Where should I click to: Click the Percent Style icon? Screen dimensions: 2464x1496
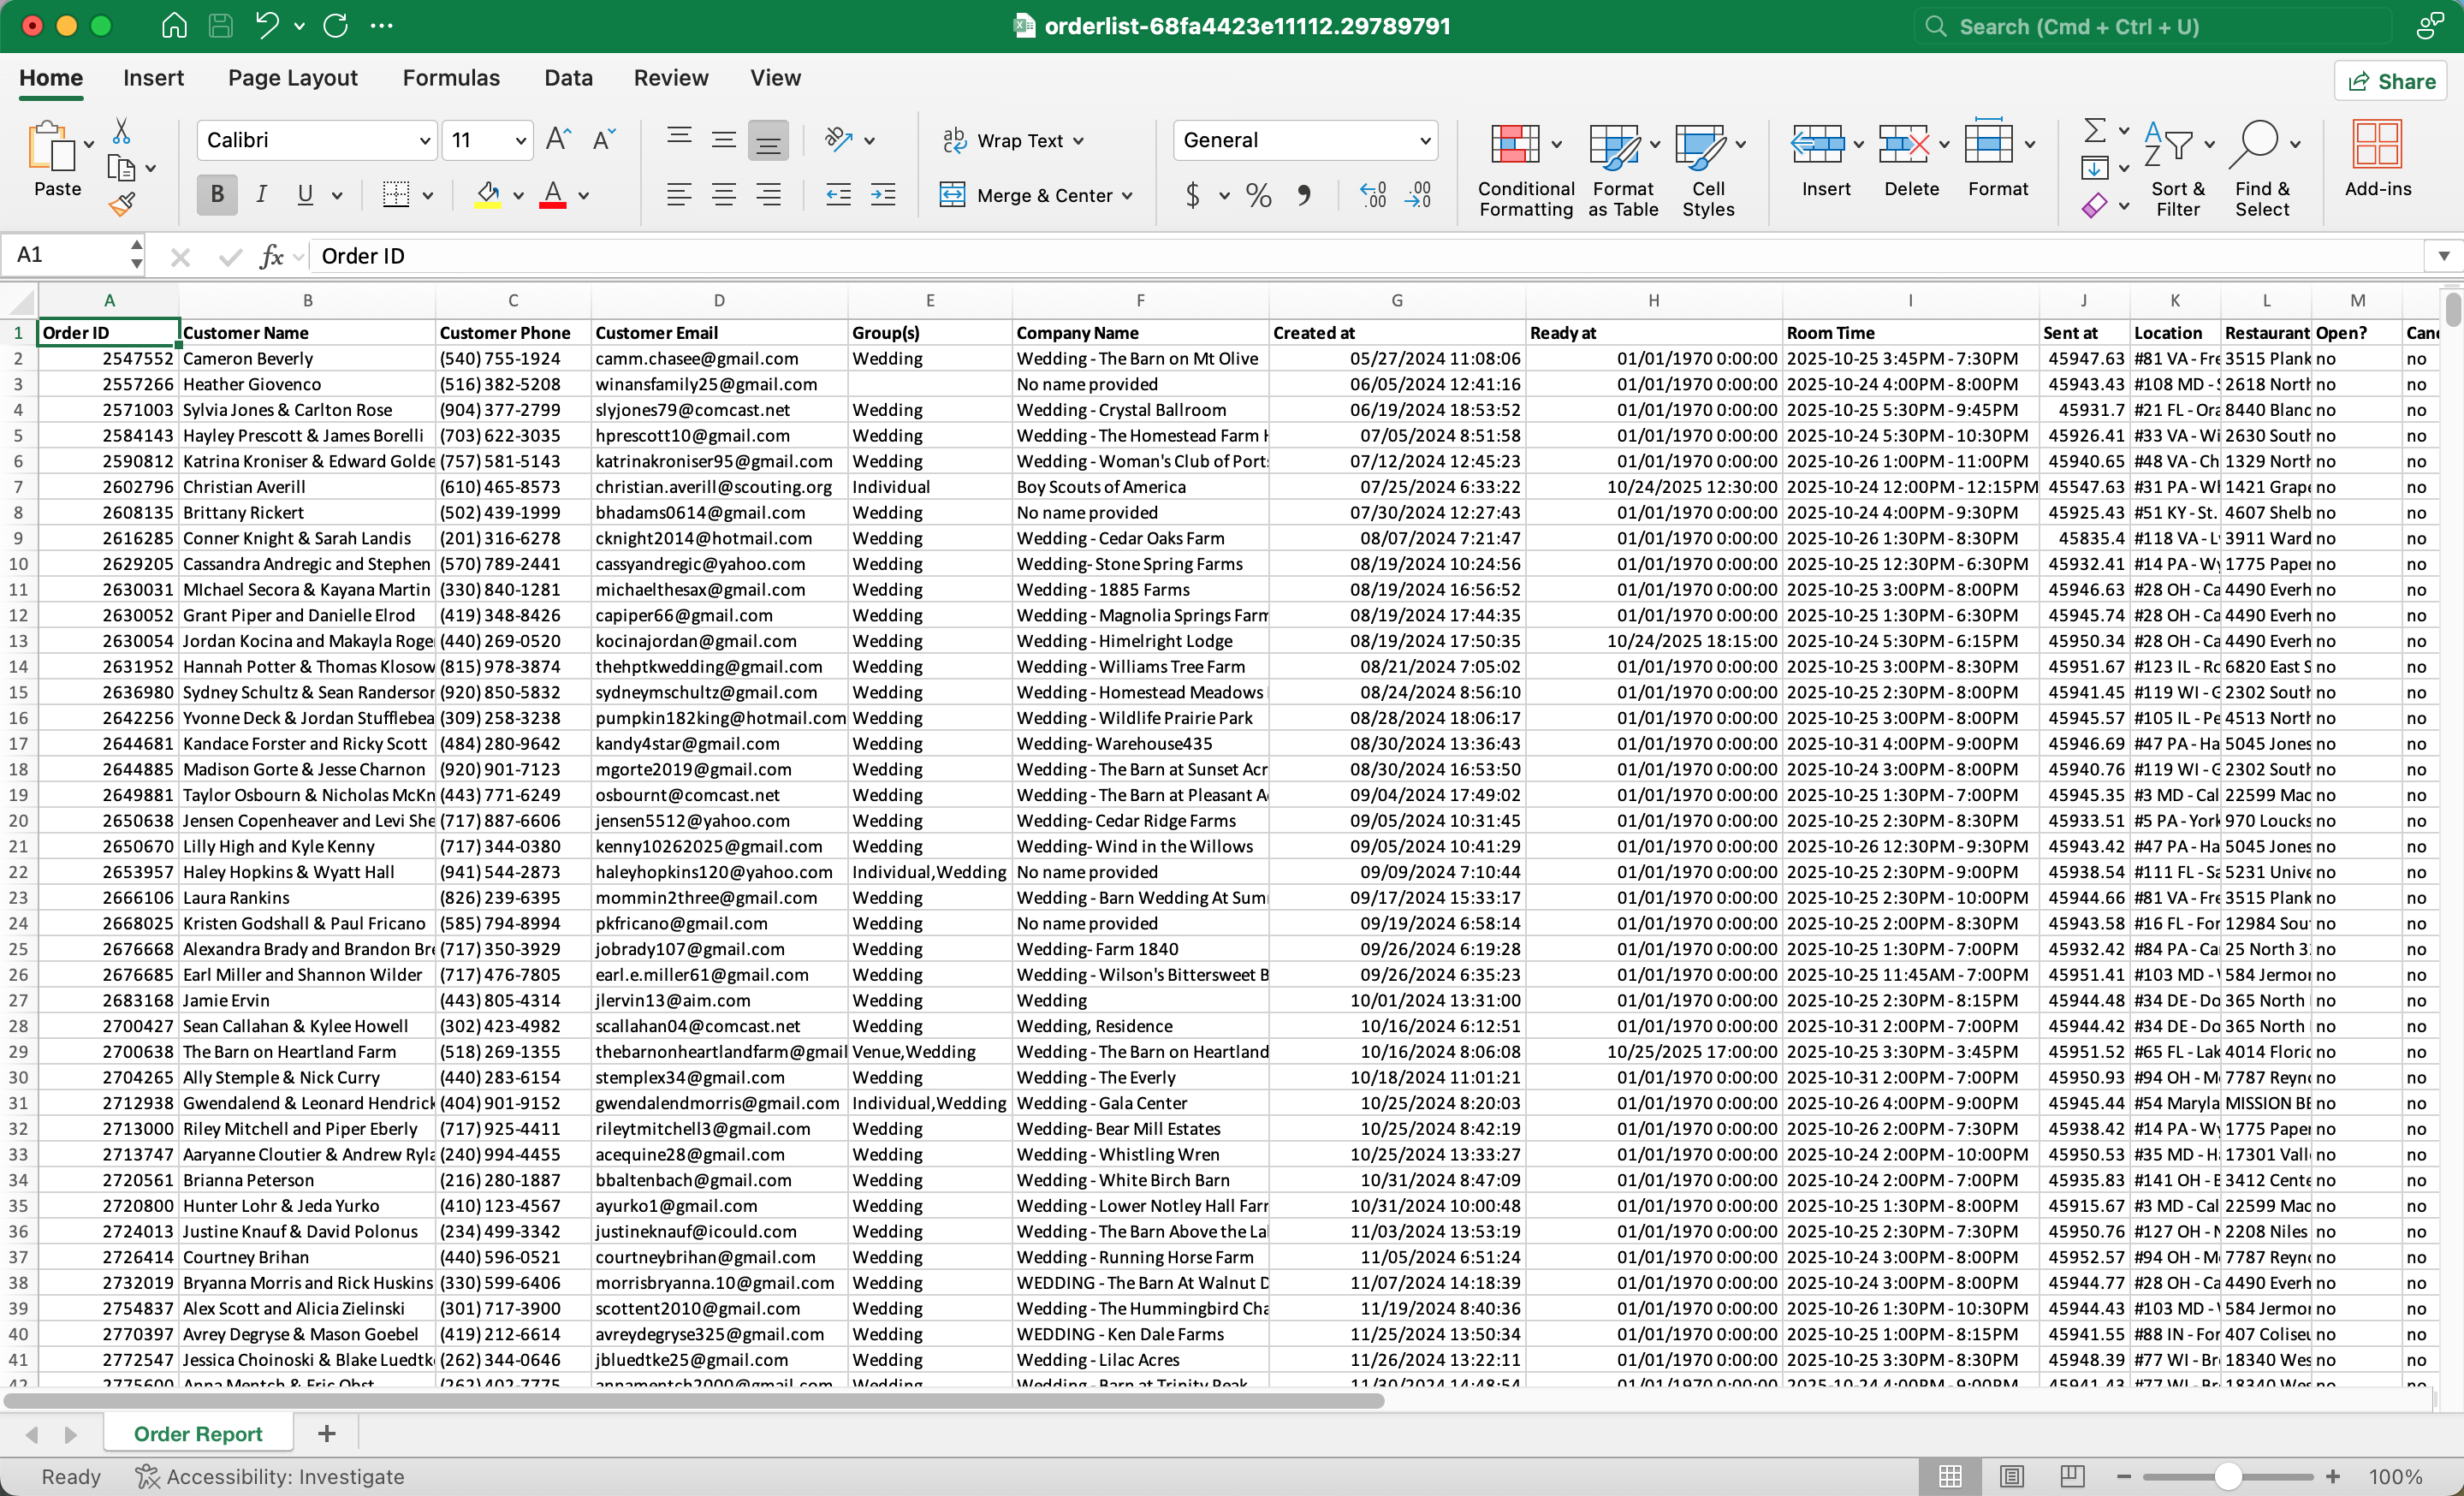pos(1258,195)
